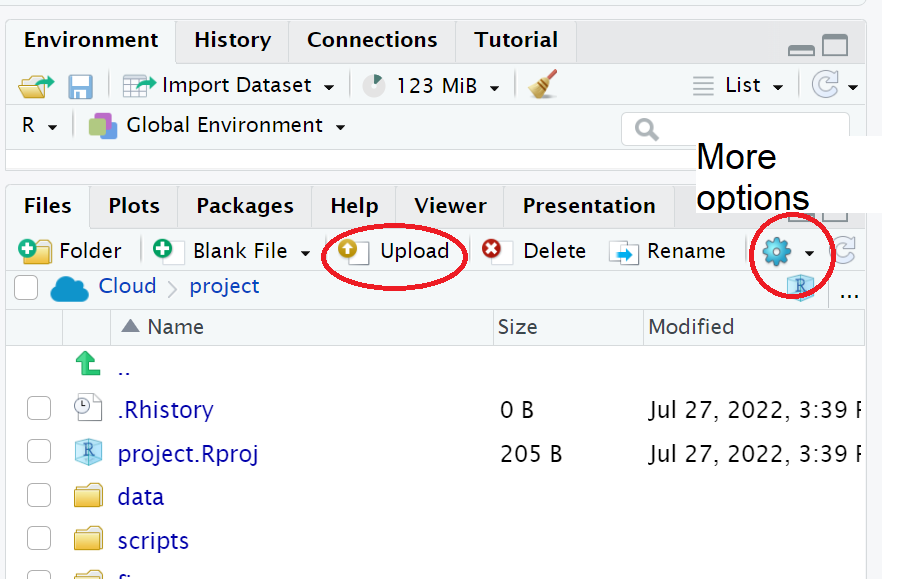Viewport: 913px width, 579px height.
Task: Click the open workspace folder icon
Action: [35, 86]
